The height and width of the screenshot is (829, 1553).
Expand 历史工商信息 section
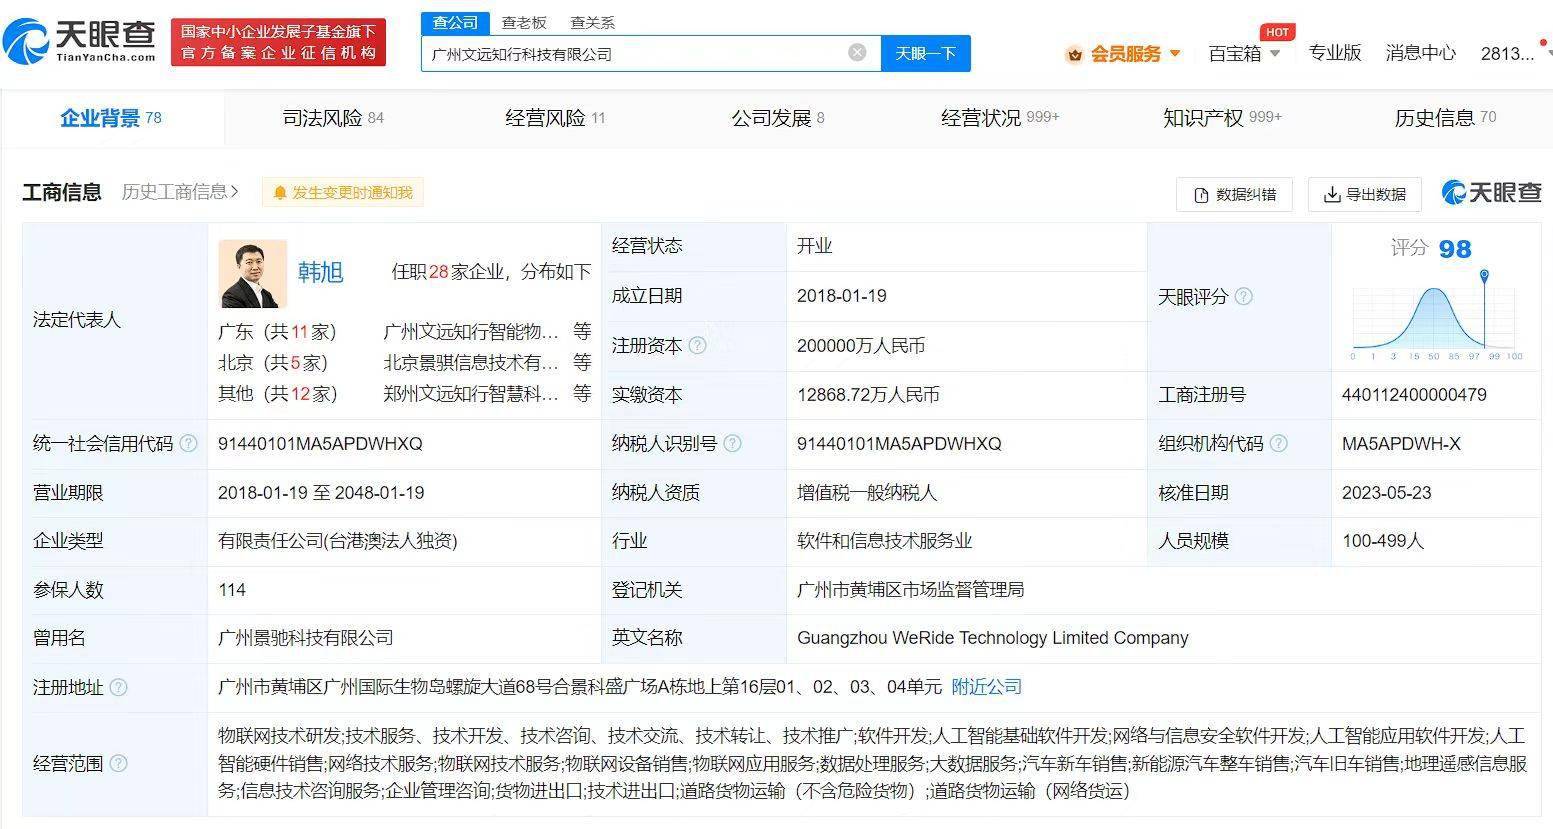point(180,192)
